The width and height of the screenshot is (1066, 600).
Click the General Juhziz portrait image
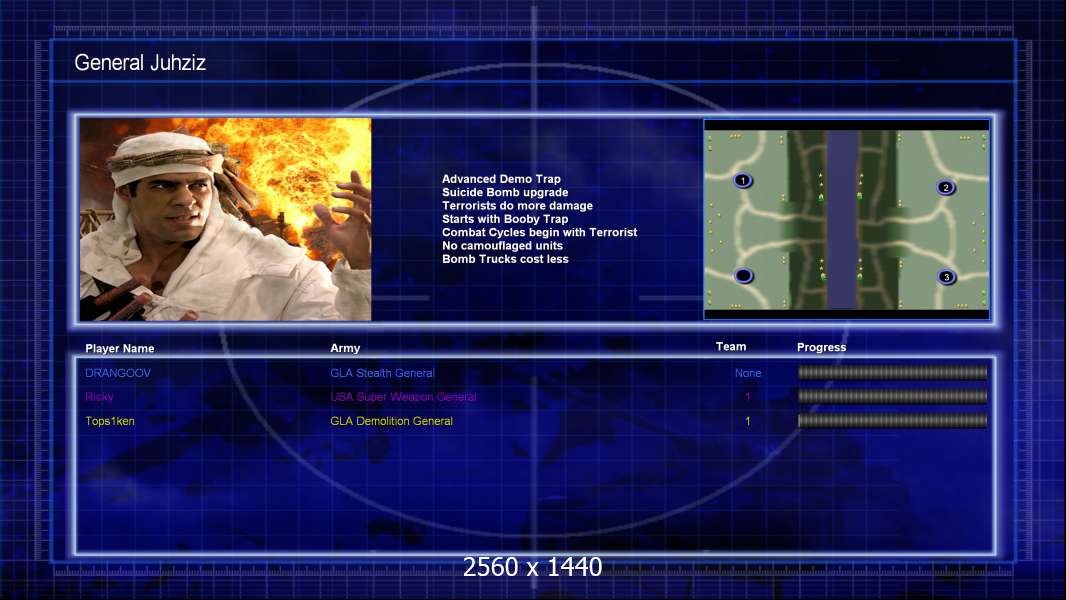[x=226, y=219]
